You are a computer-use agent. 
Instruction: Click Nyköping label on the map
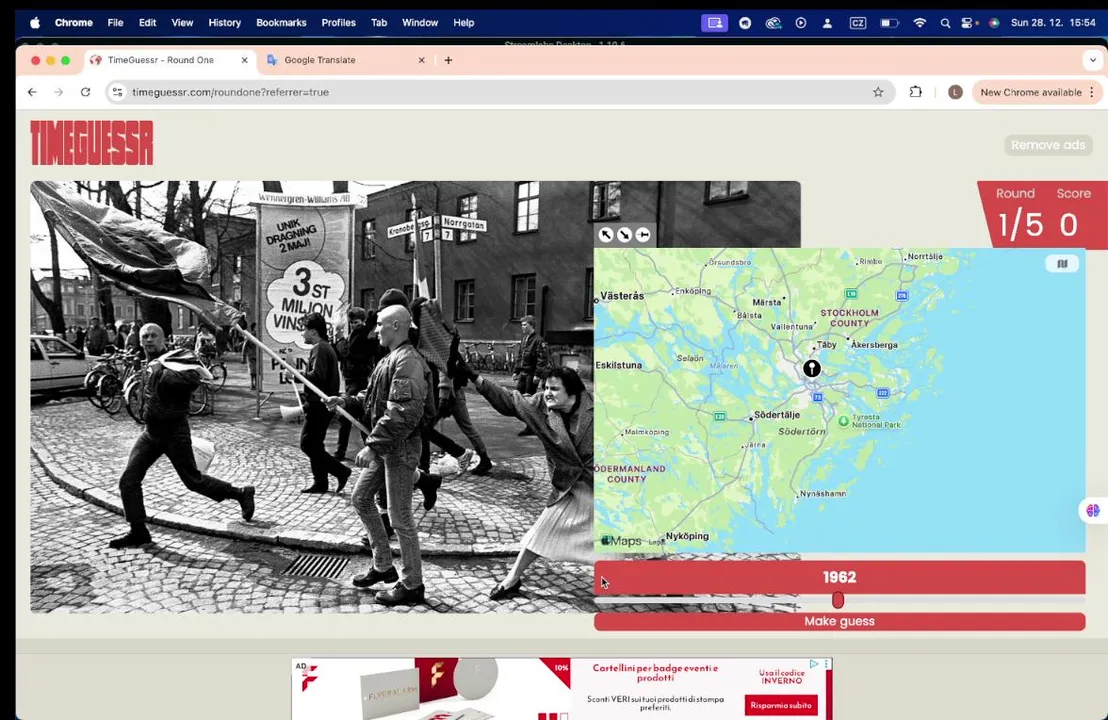click(x=687, y=536)
